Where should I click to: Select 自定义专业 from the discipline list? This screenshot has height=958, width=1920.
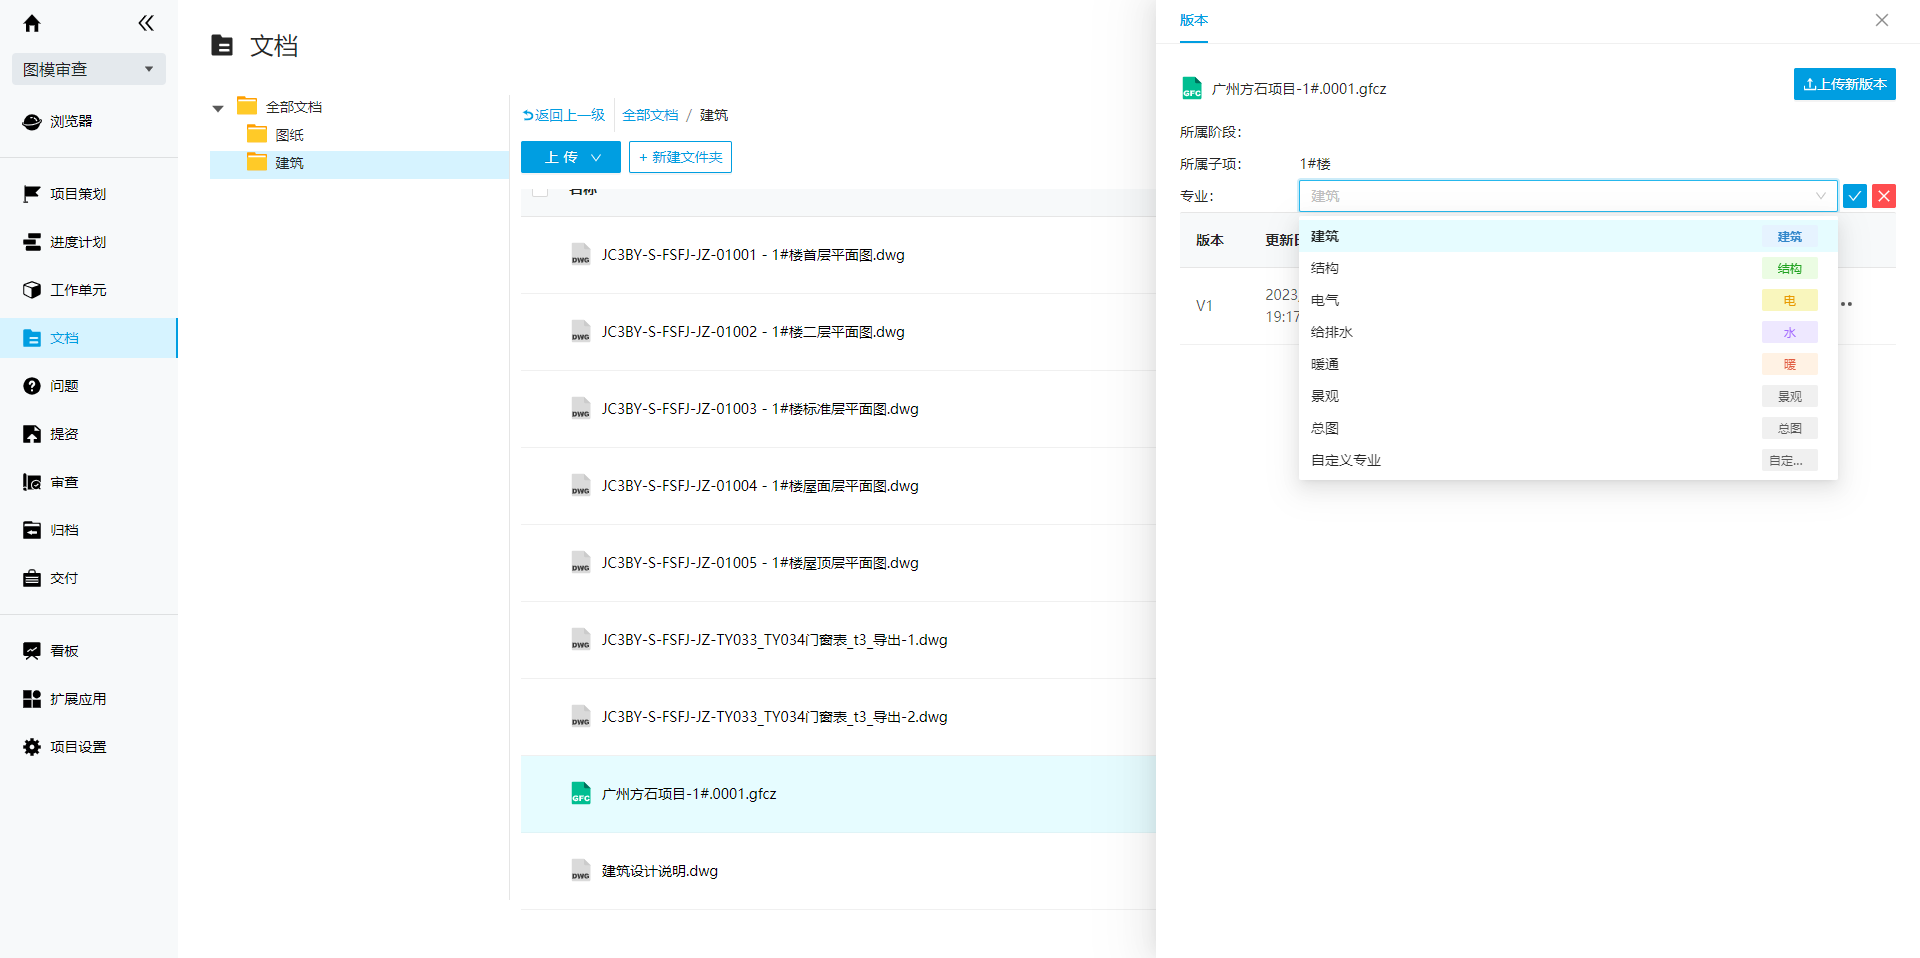tap(1568, 460)
